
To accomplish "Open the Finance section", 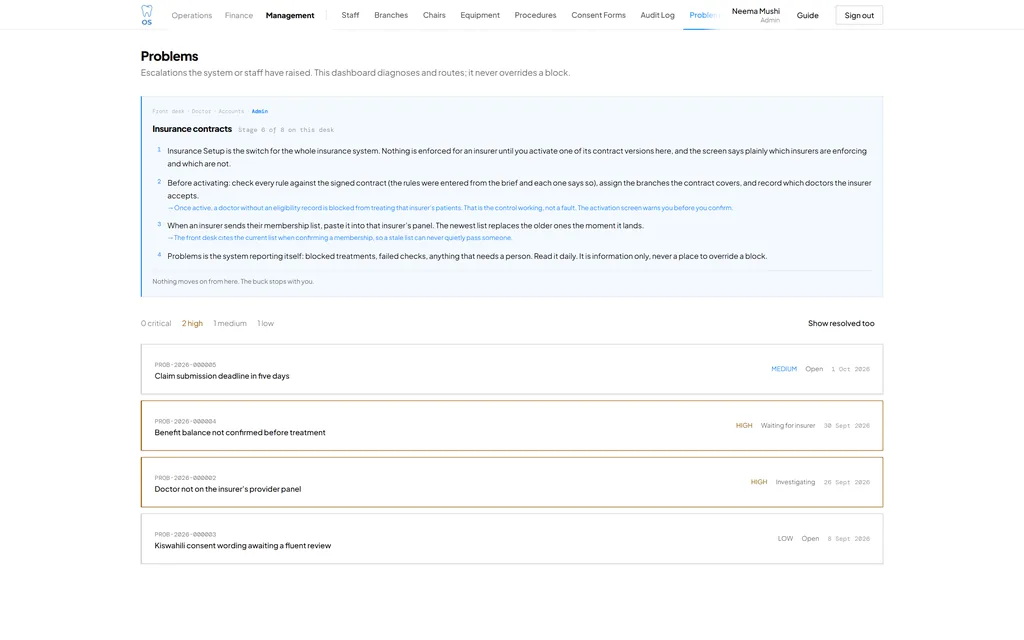I will click(238, 15).
